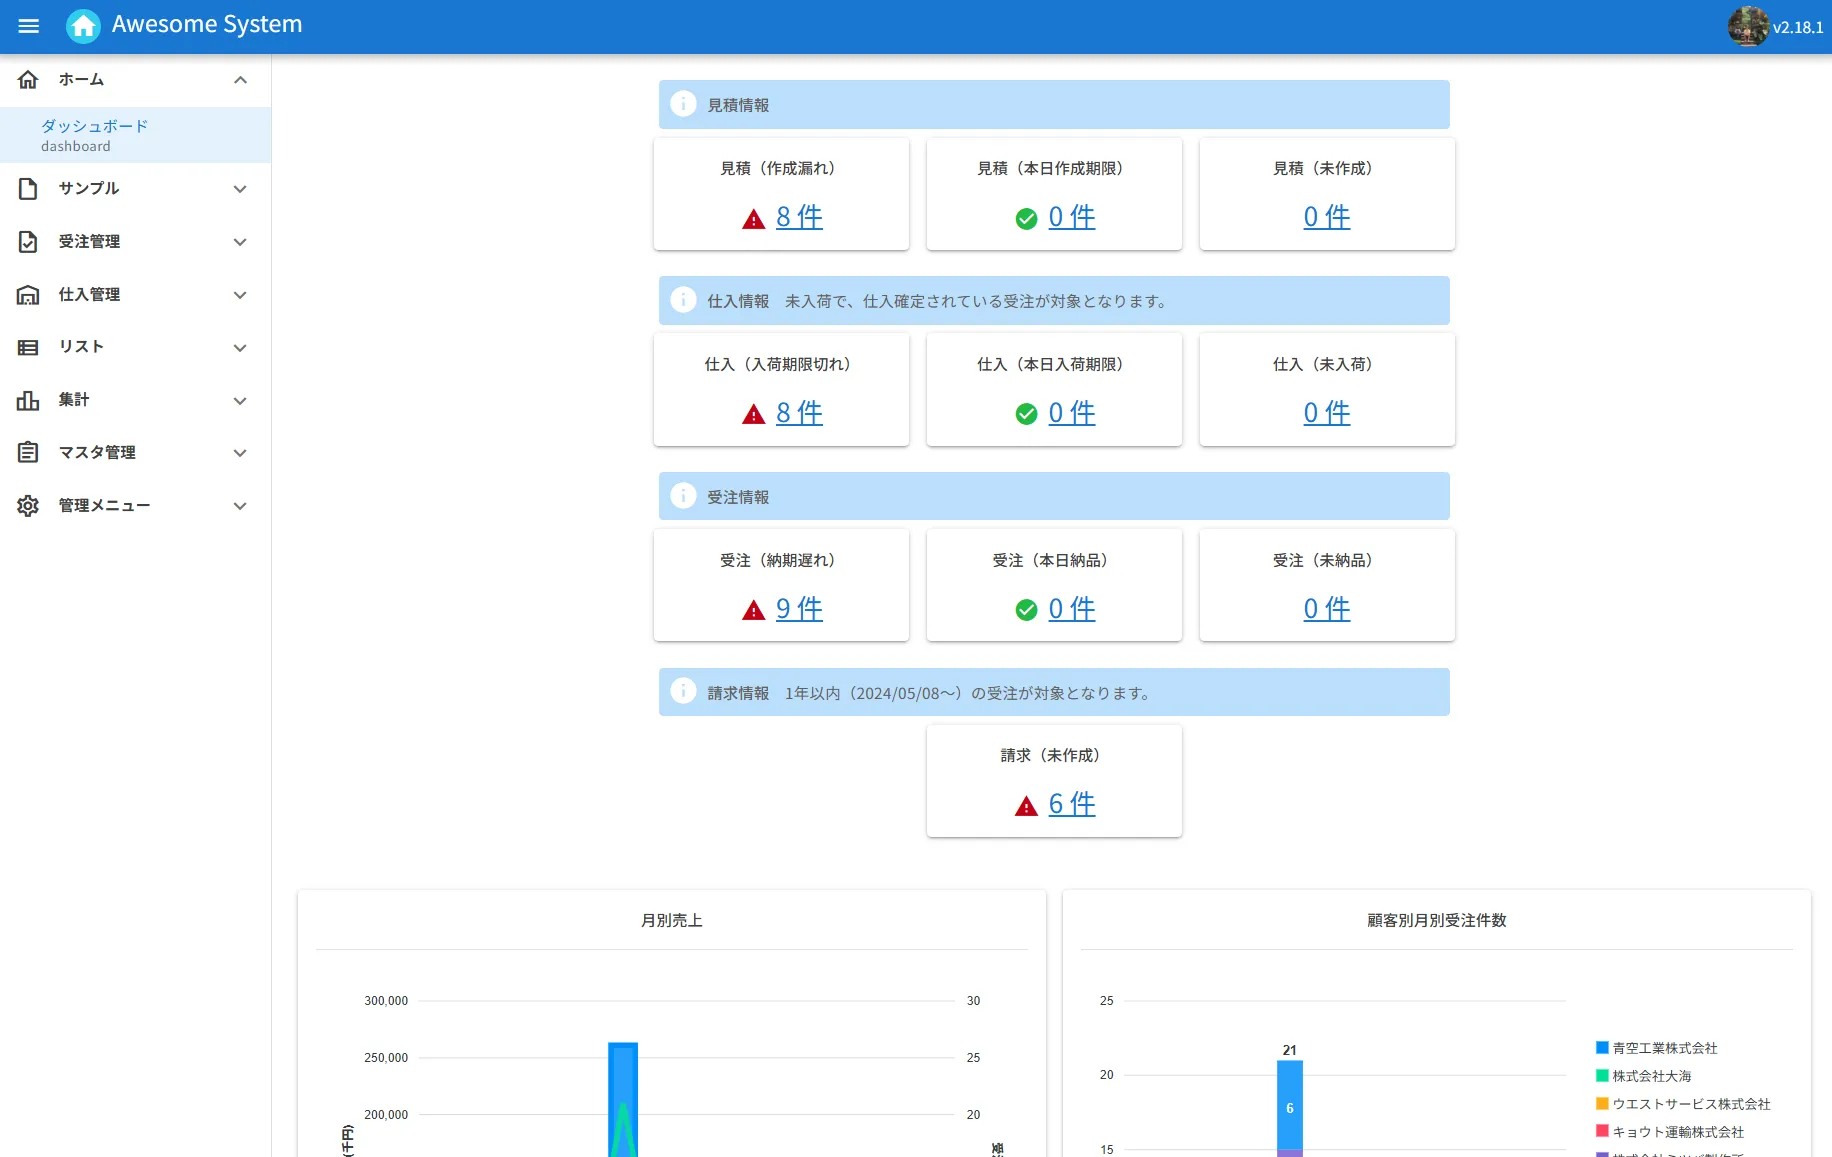Viewport: 1832px width, 1157px height.
Task: Click the Awesome System home logo icon
Action: (83, 26)
